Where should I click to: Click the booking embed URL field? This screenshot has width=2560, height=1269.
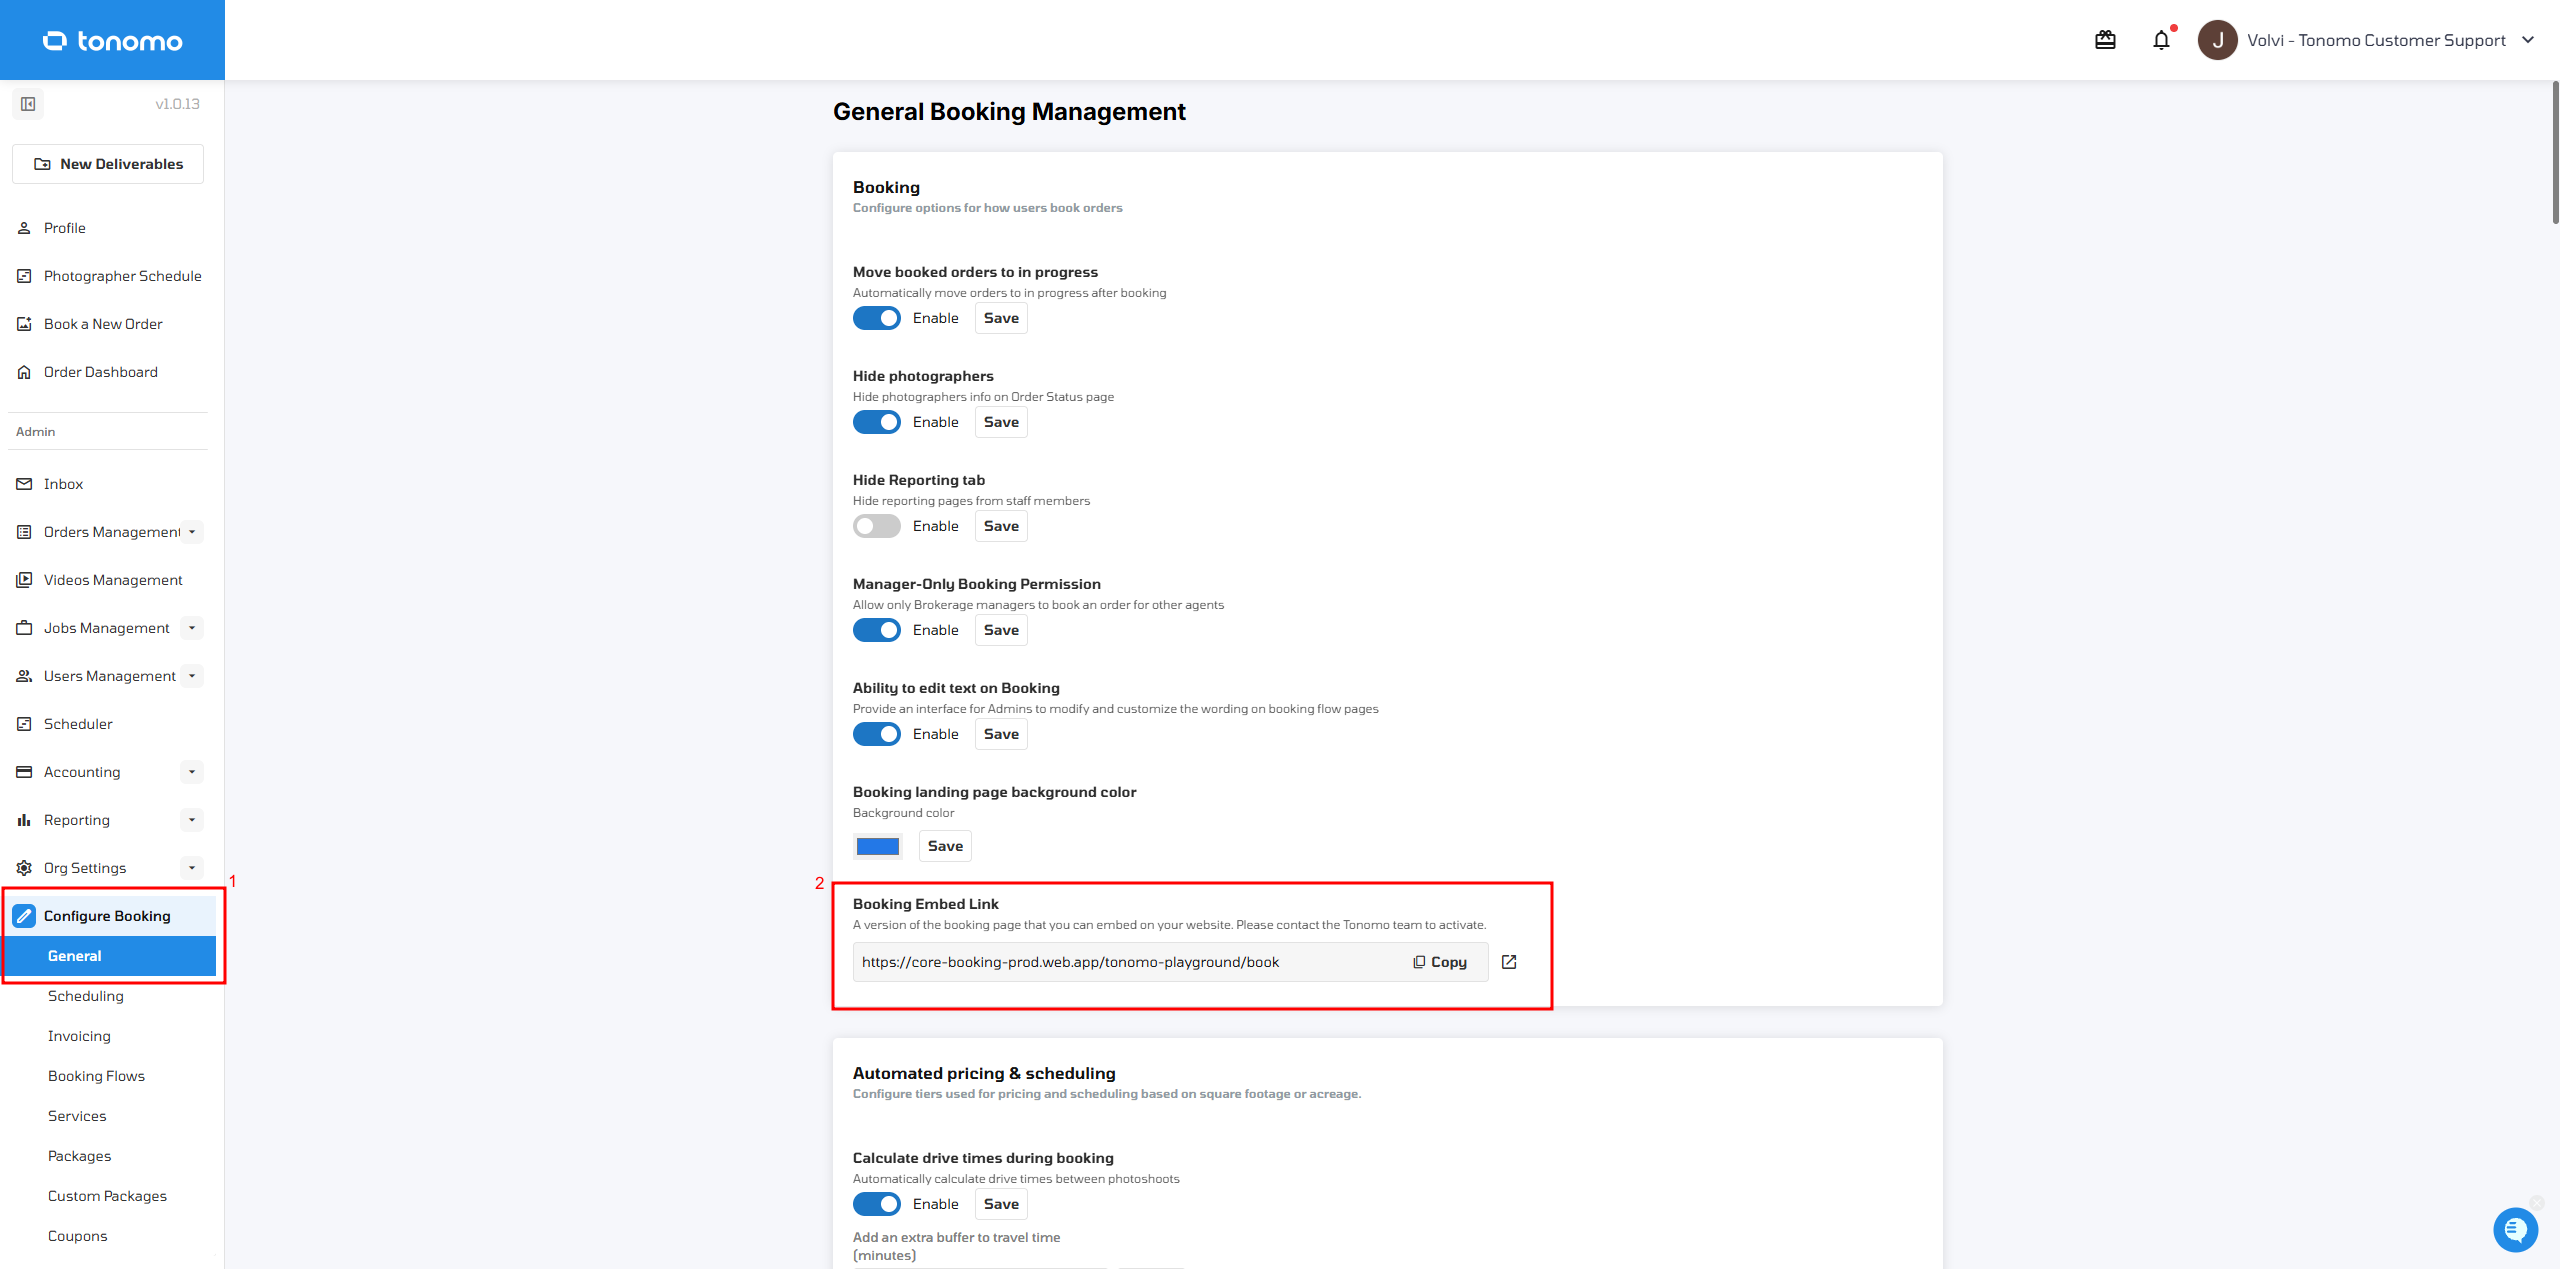click(1170, 962)
